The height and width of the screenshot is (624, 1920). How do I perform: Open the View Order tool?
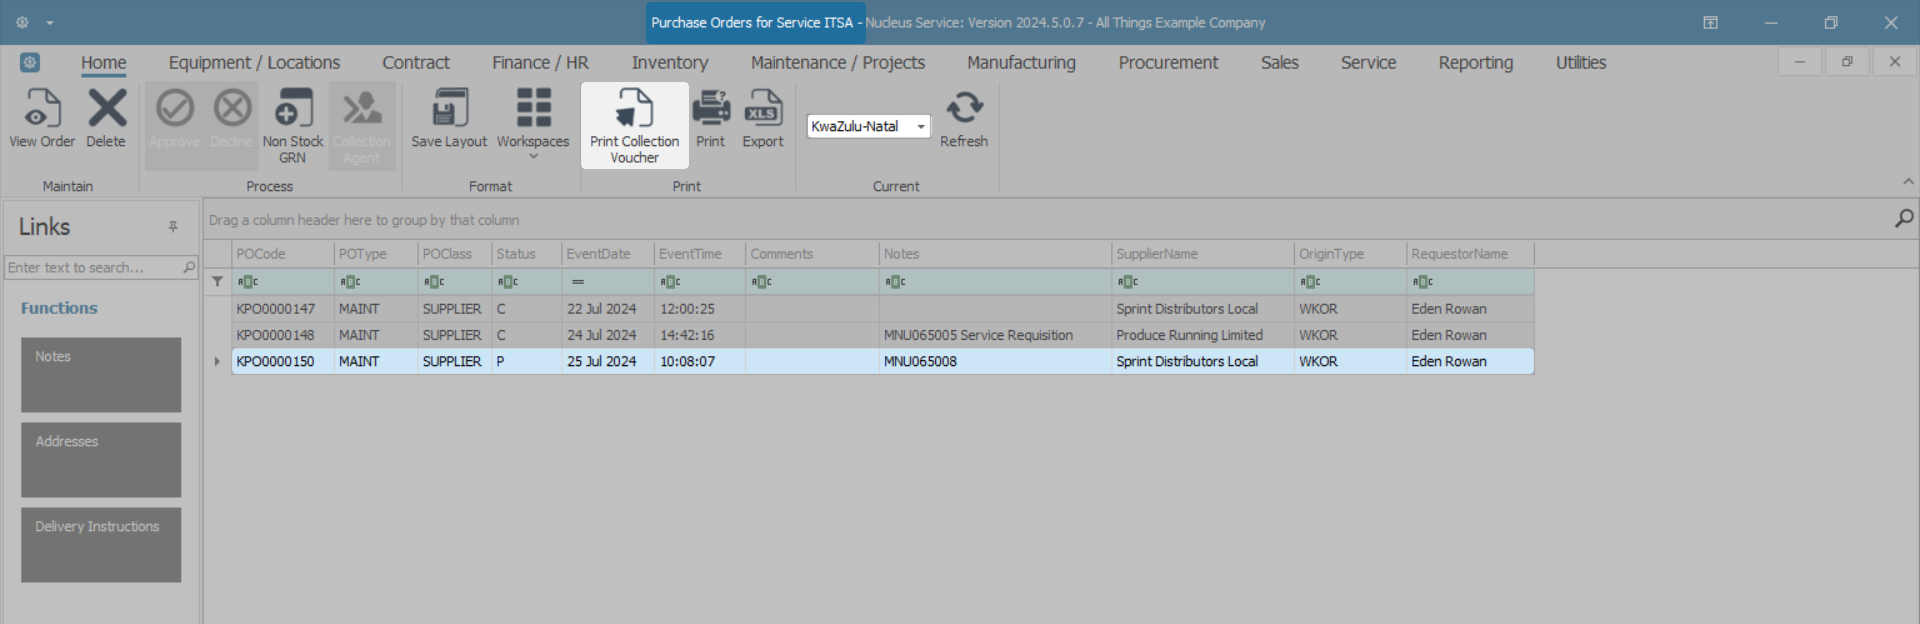click(42, 119)
